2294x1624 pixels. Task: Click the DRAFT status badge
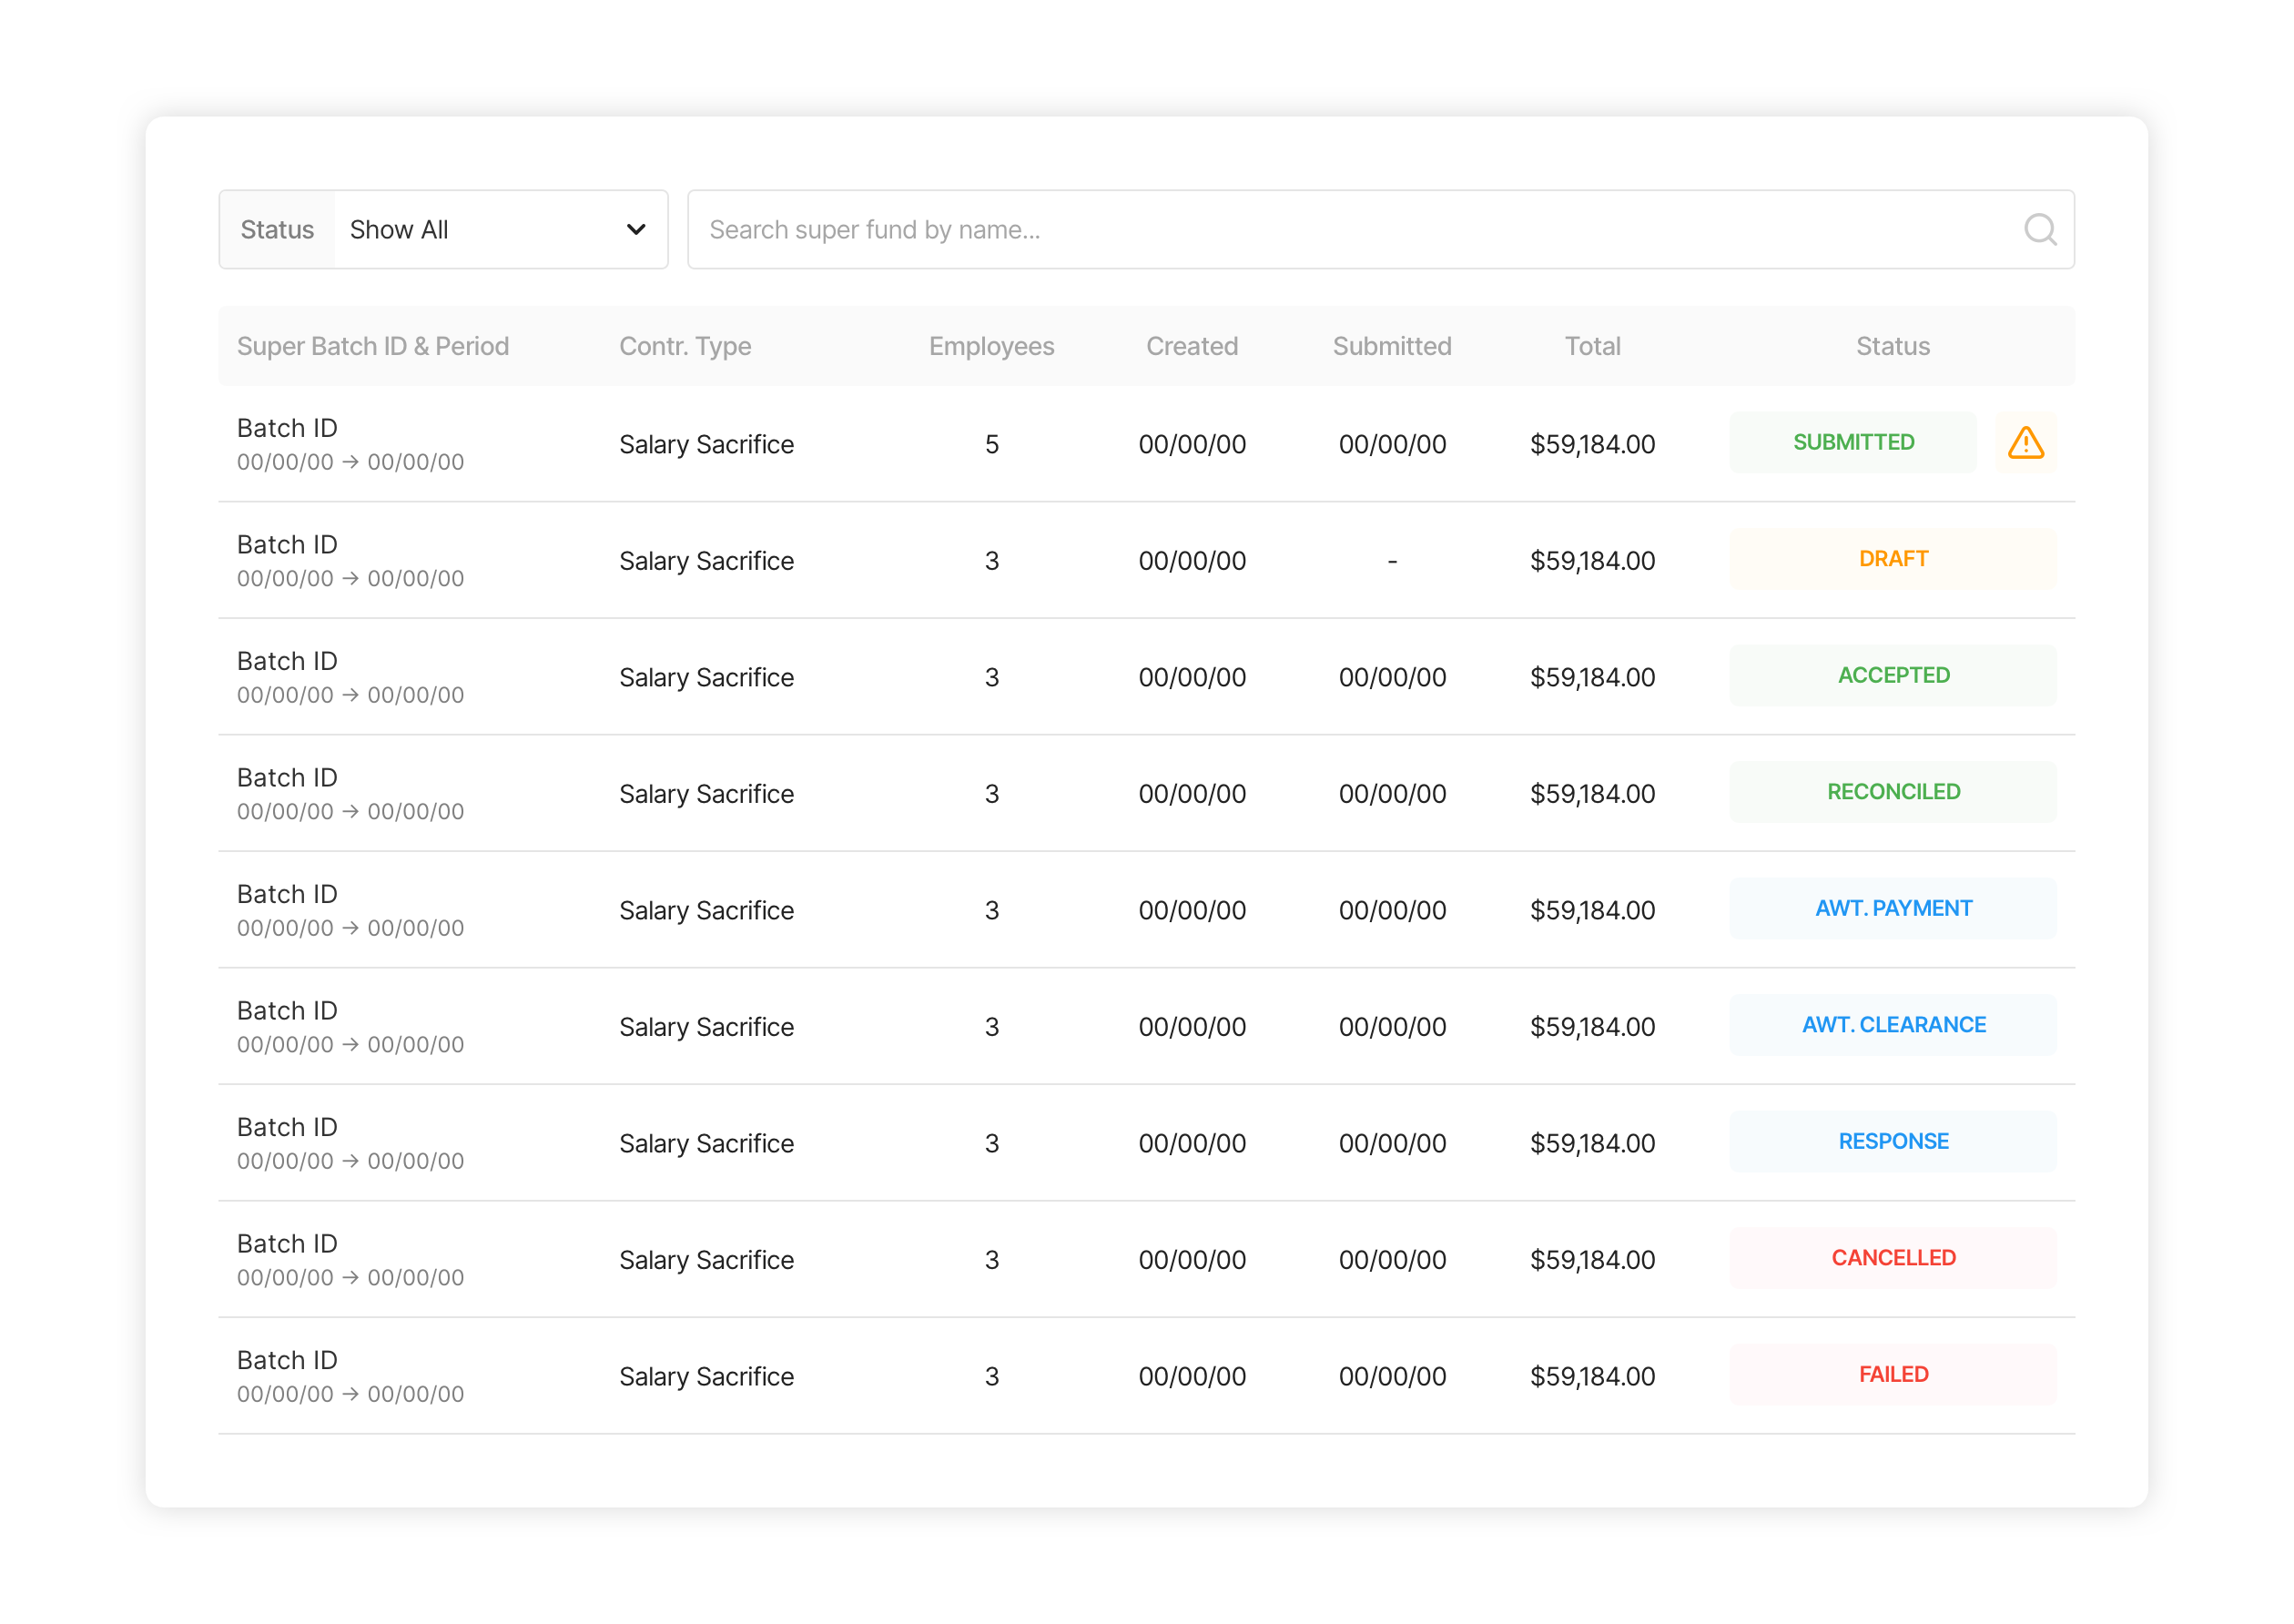[1892, 559]
